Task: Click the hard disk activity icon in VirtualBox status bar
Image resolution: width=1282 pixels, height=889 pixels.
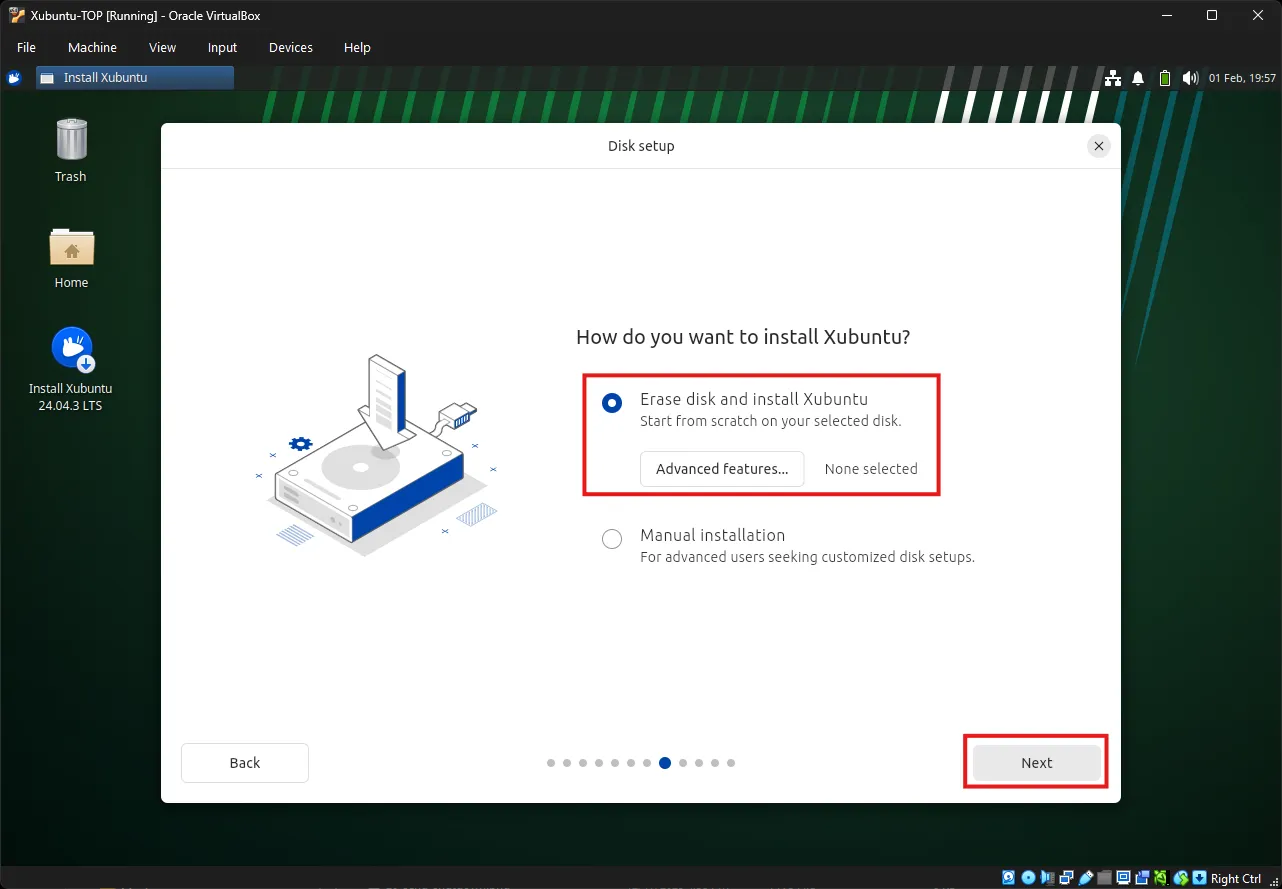Action: pyautogui.click(x=1008, y=877)
